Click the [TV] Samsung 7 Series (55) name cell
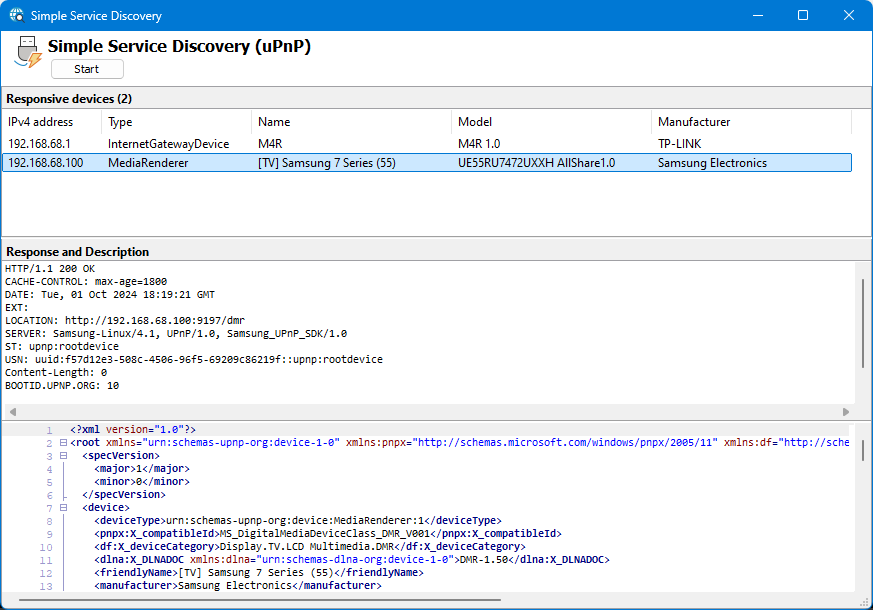This screenshot has width=873, height=610. pos(326,163)
